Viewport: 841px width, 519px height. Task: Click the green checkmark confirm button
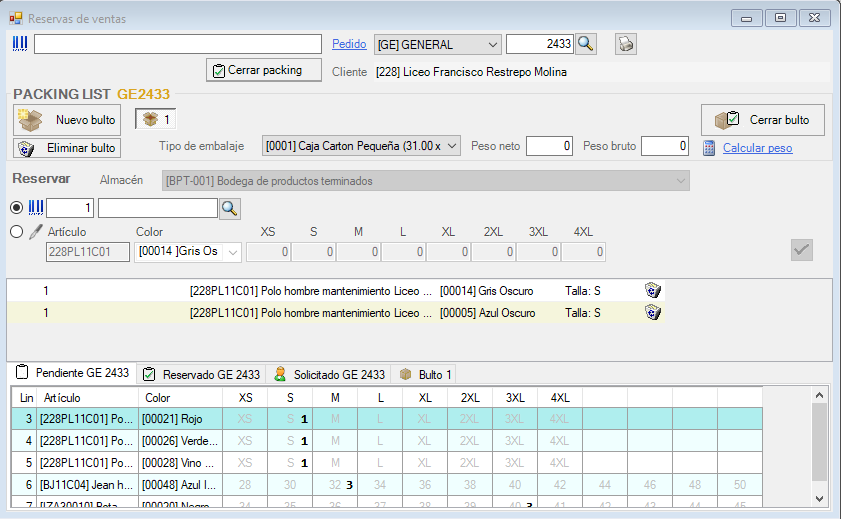801,251
